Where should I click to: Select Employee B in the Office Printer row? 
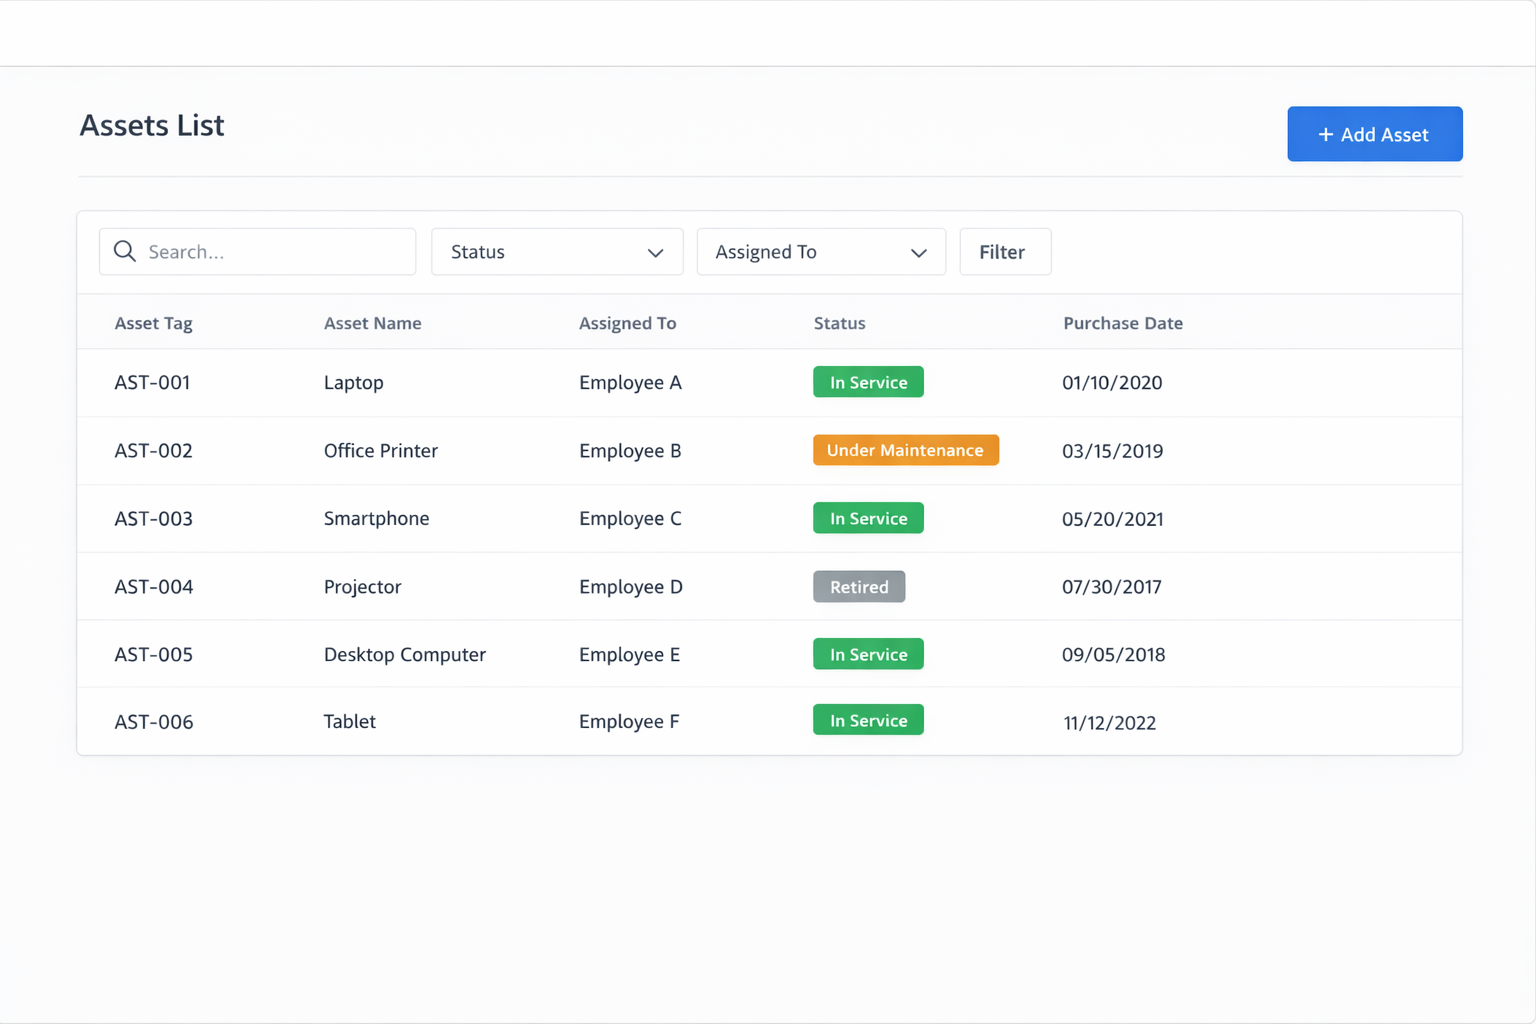coord(630,450)
